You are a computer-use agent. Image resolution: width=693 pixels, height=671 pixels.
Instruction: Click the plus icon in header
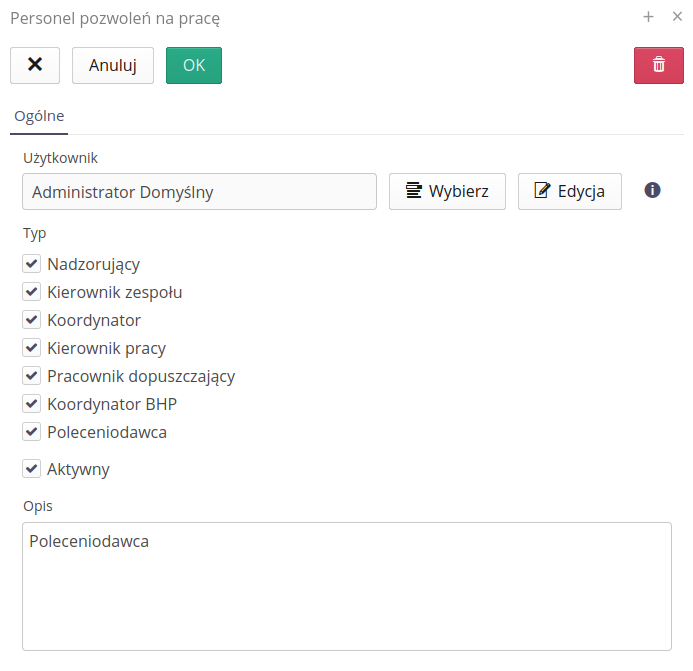point(648,17)
